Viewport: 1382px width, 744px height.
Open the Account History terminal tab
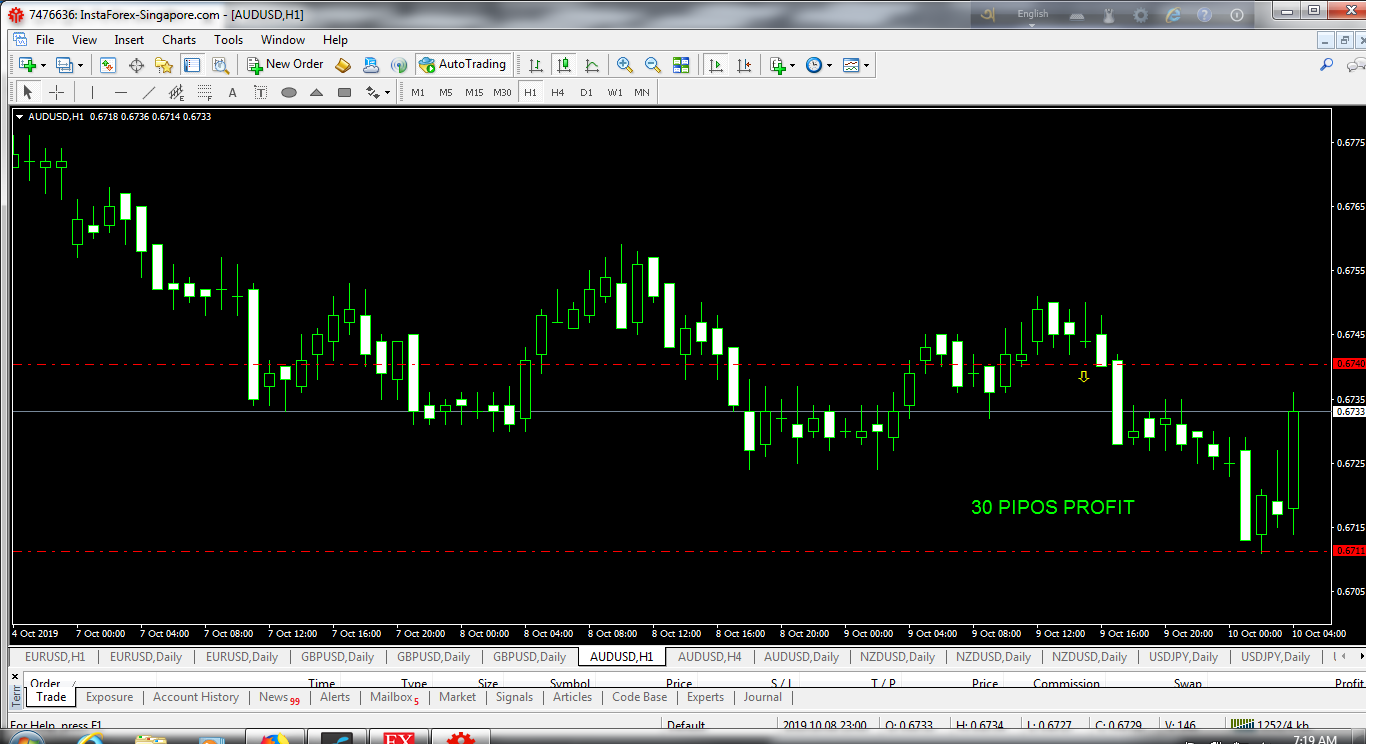coord(196,697)
